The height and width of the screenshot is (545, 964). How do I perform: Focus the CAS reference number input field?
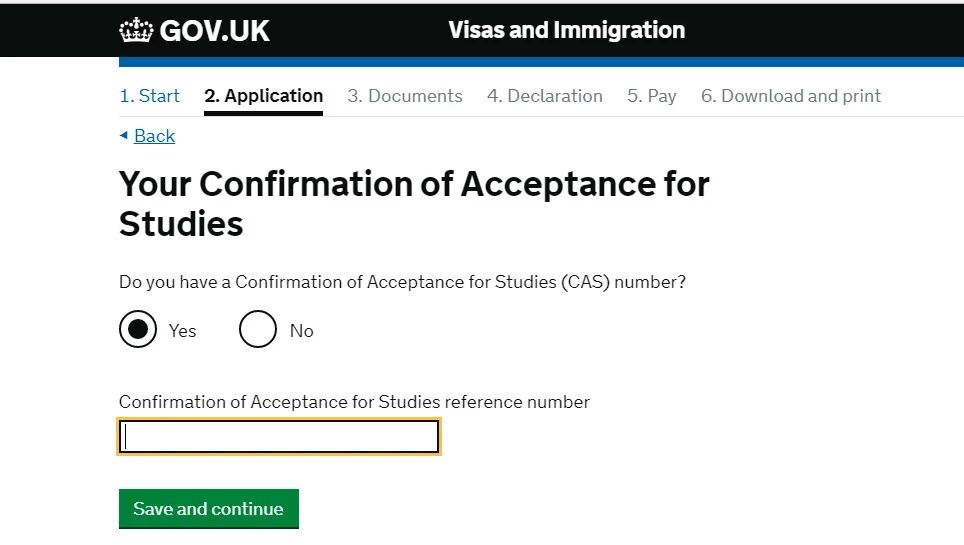tap(279, 437)
